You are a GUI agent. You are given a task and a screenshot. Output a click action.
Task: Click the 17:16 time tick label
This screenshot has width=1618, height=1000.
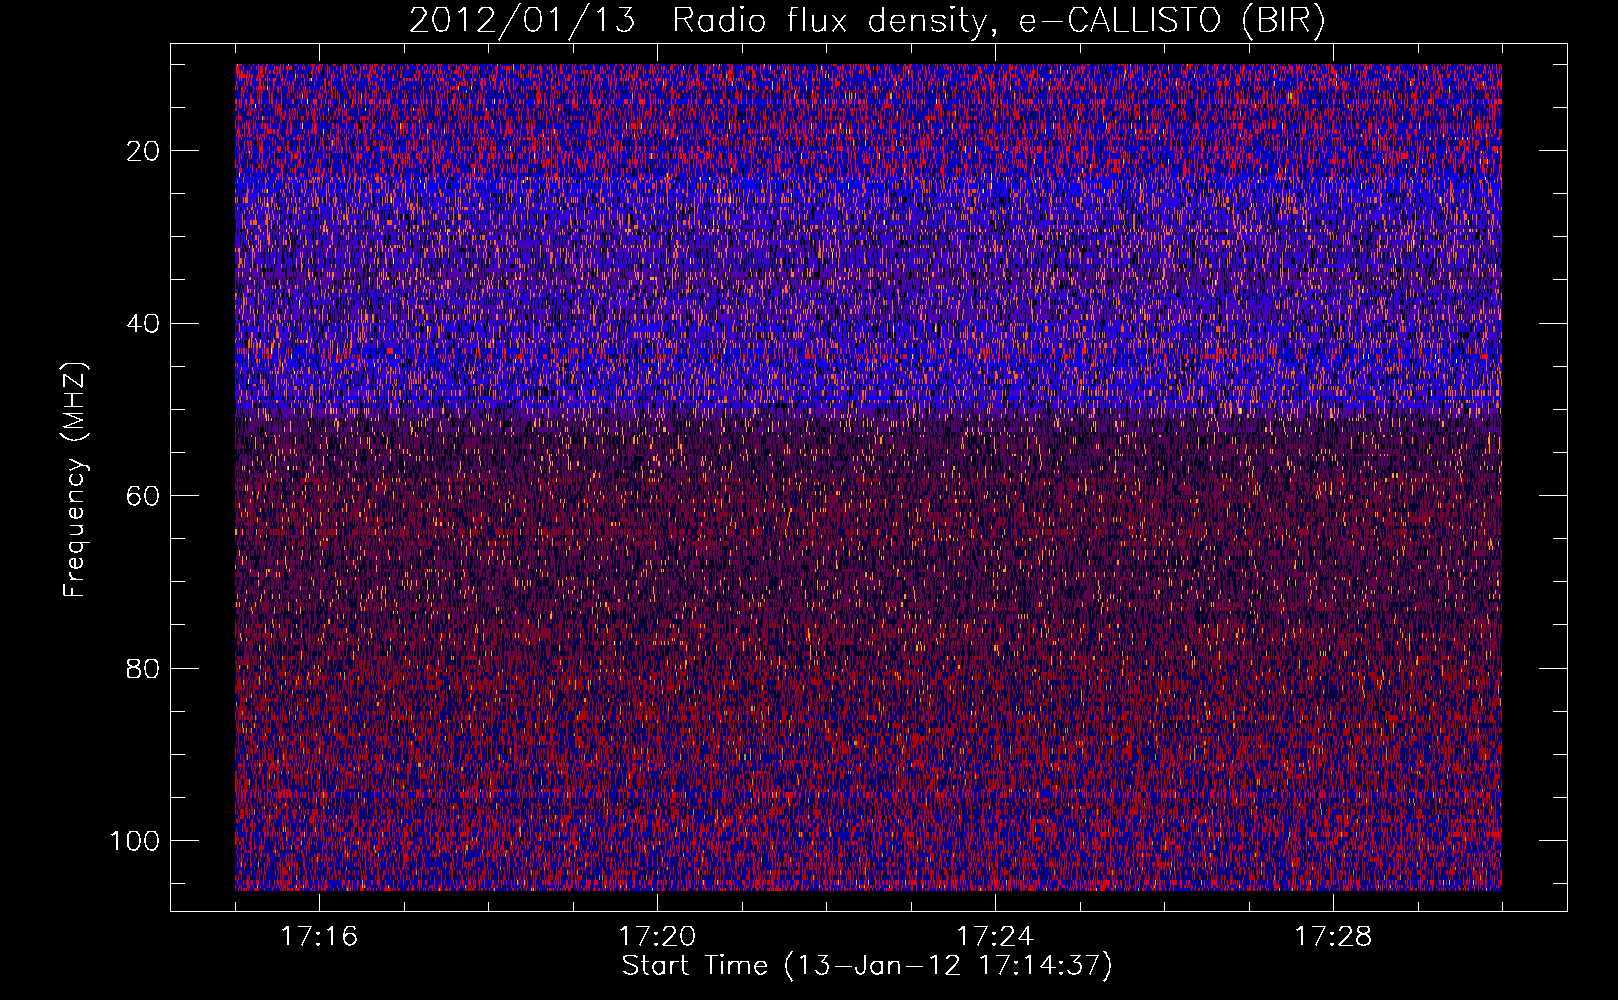[319, 937]
